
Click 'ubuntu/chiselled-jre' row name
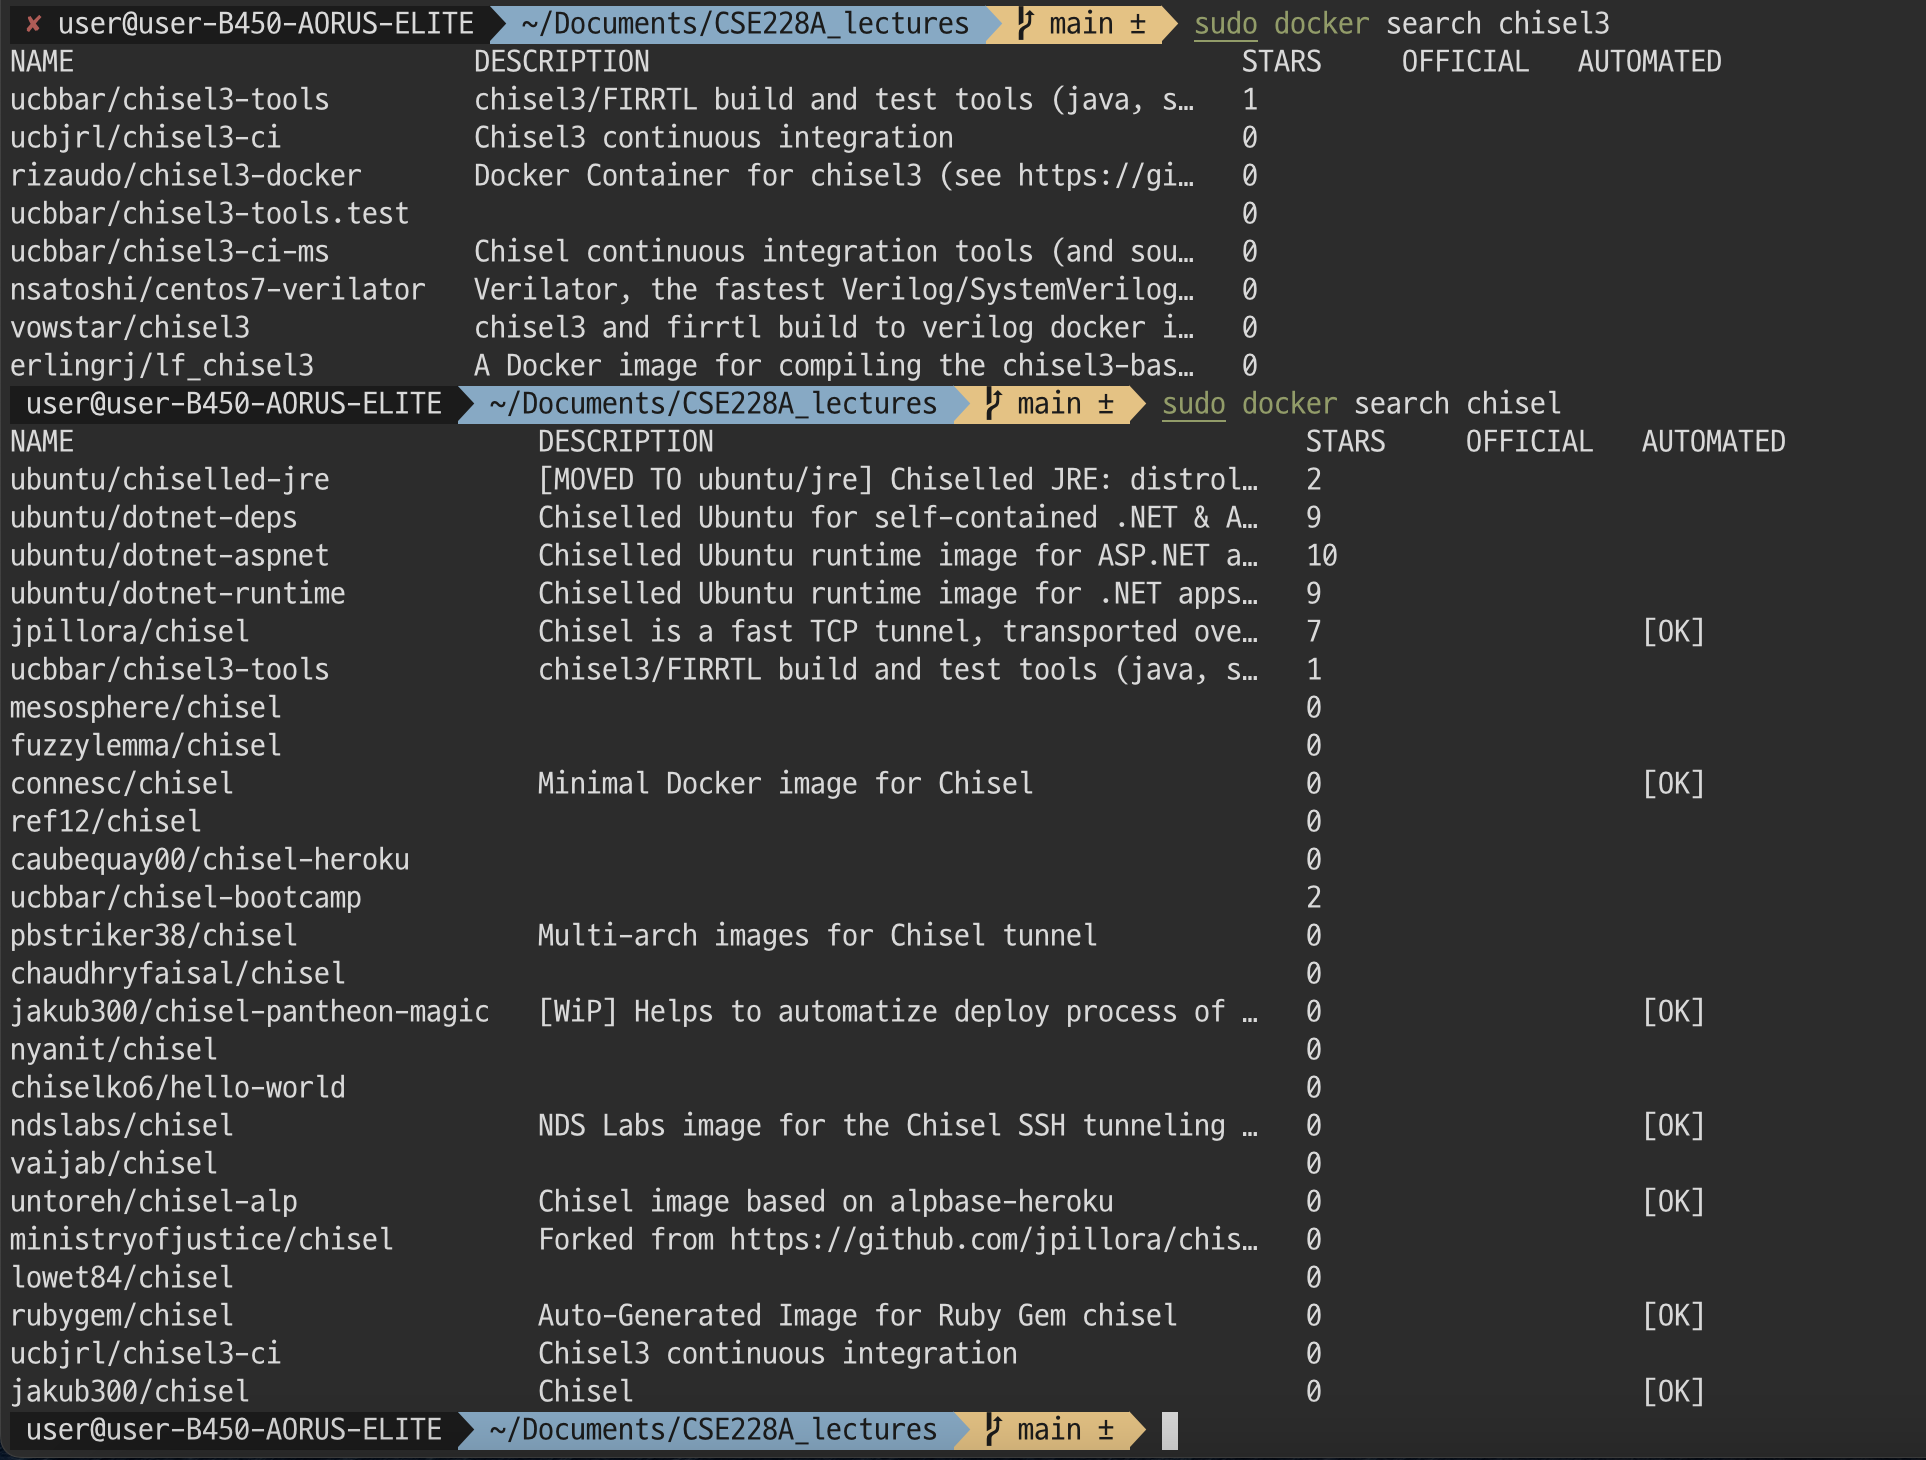pyautogui.click(x=170, y=480)
